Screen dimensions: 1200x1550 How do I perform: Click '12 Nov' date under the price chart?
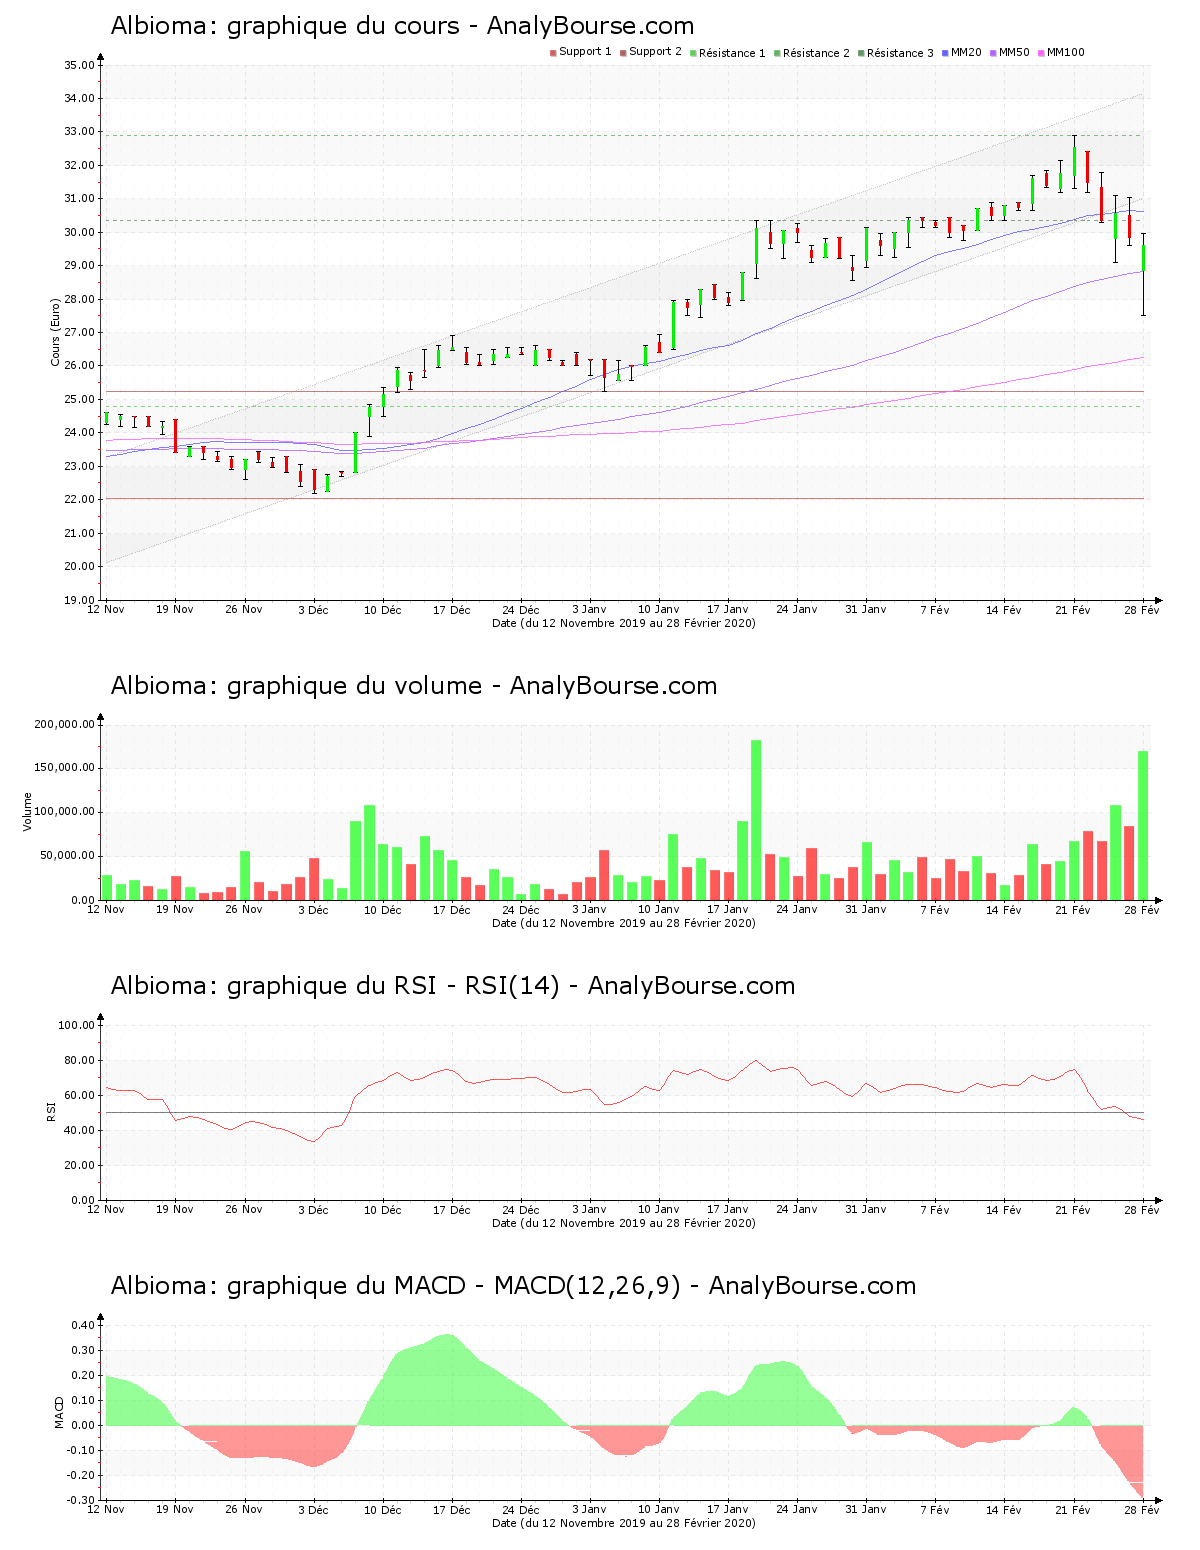(106, 610)
